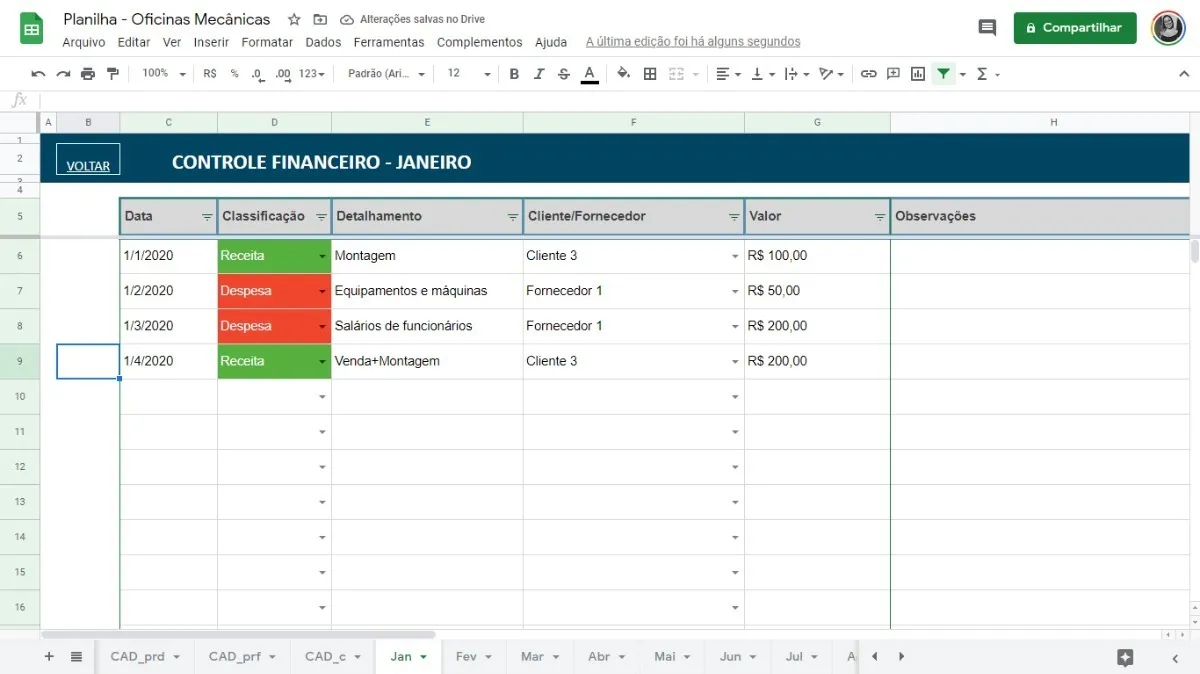This screenshot has height=674, width=1200.
Task: Open the Formatar menu
Action: (x=267, y=42)
